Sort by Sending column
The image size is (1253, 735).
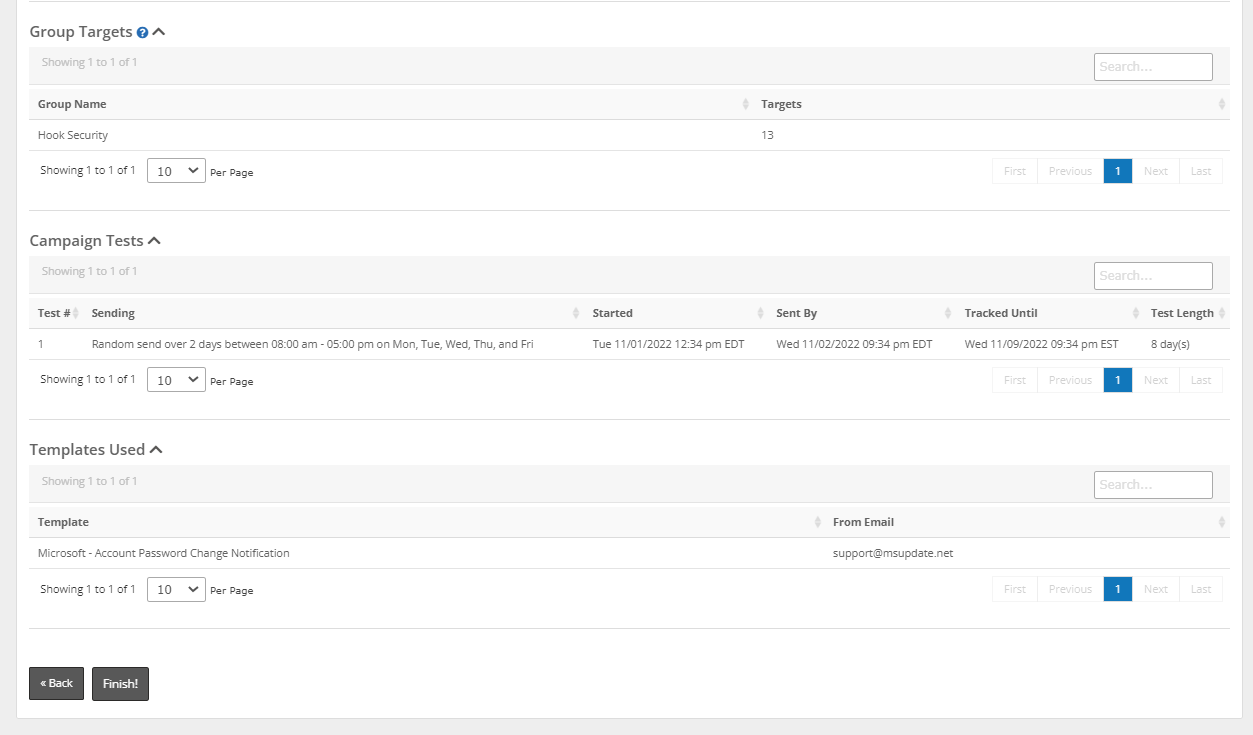[x=334, y=313]
